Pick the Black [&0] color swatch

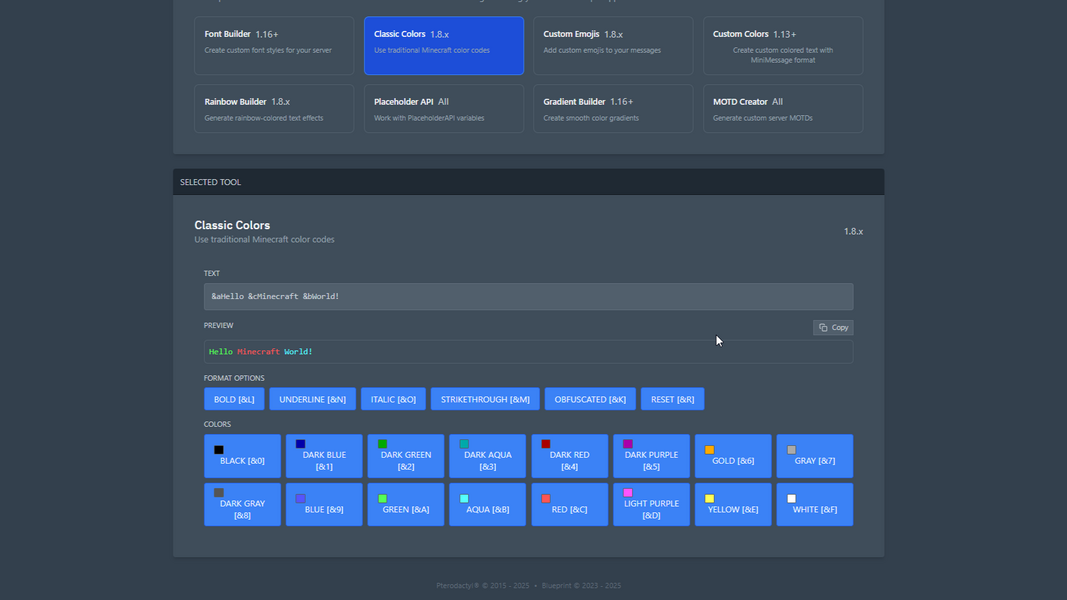[242, 456]
